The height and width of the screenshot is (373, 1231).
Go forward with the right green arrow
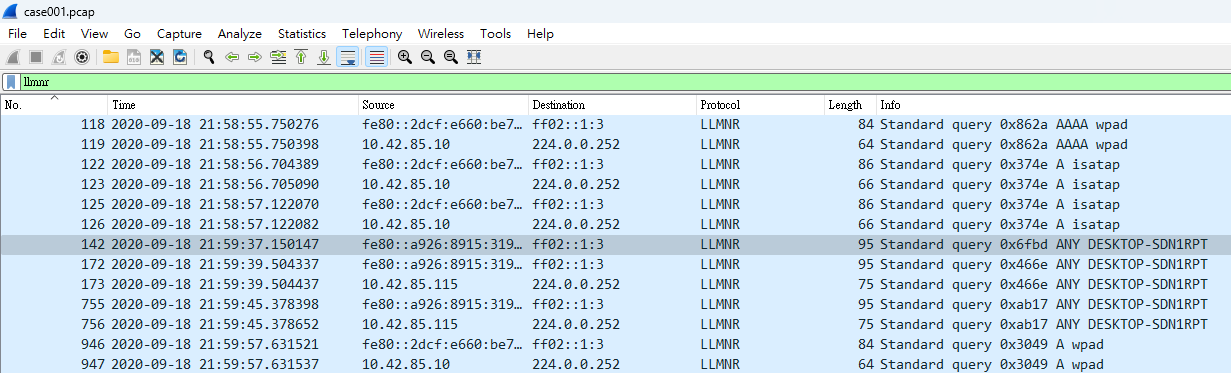(x=255, y=57)
